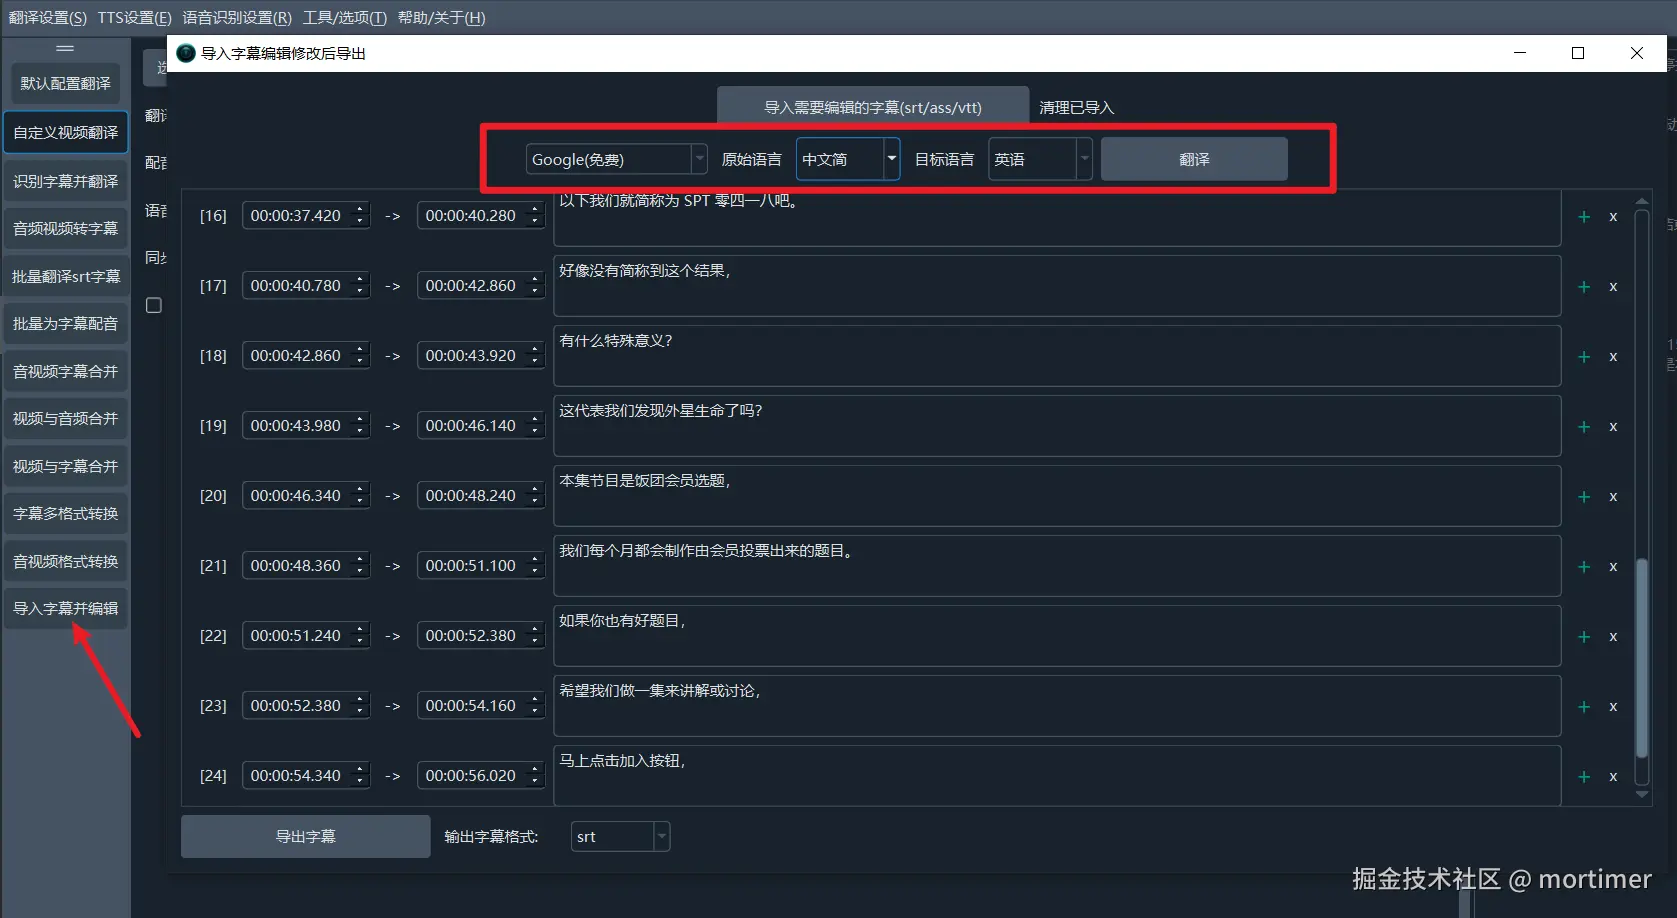Image resolution: width=1677 pixels, height=918 pixels.
Task: Open the 工具/选项(T) menu
Action: [x=345, y=18]
